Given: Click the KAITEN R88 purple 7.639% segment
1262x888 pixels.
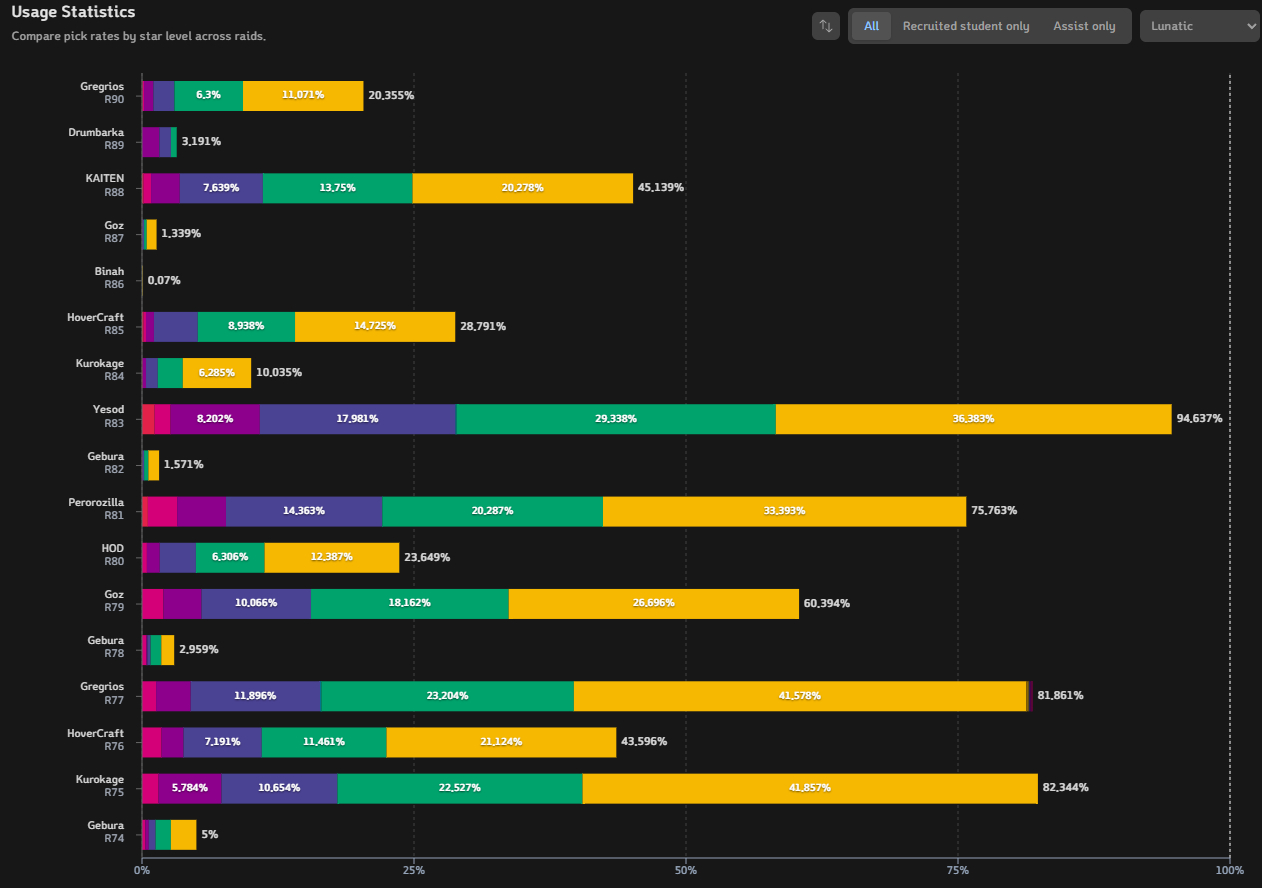Looking at the screenshot, I should [x=221, y=188].
